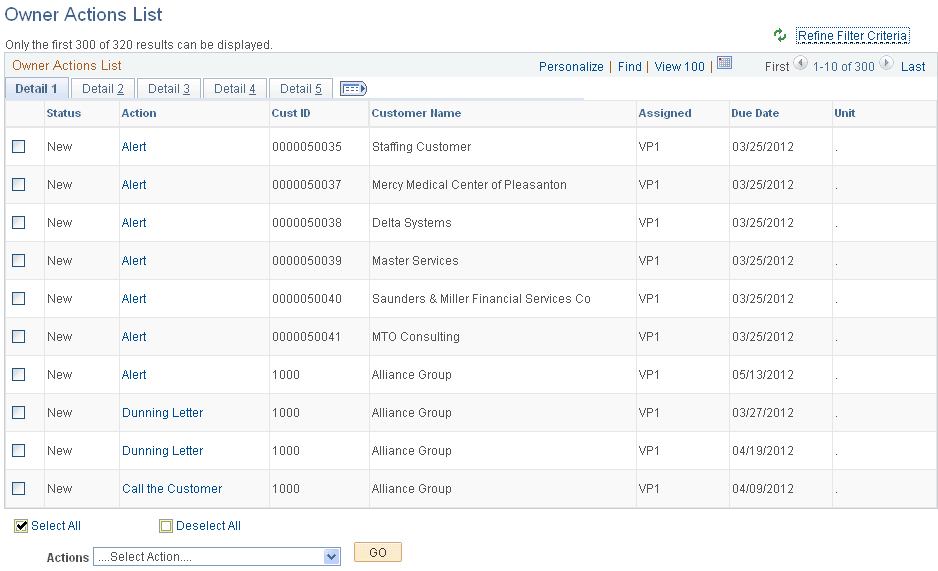The image size is (938, 571).
Task: Click the due date 05/13/2012
Action: 763,374
